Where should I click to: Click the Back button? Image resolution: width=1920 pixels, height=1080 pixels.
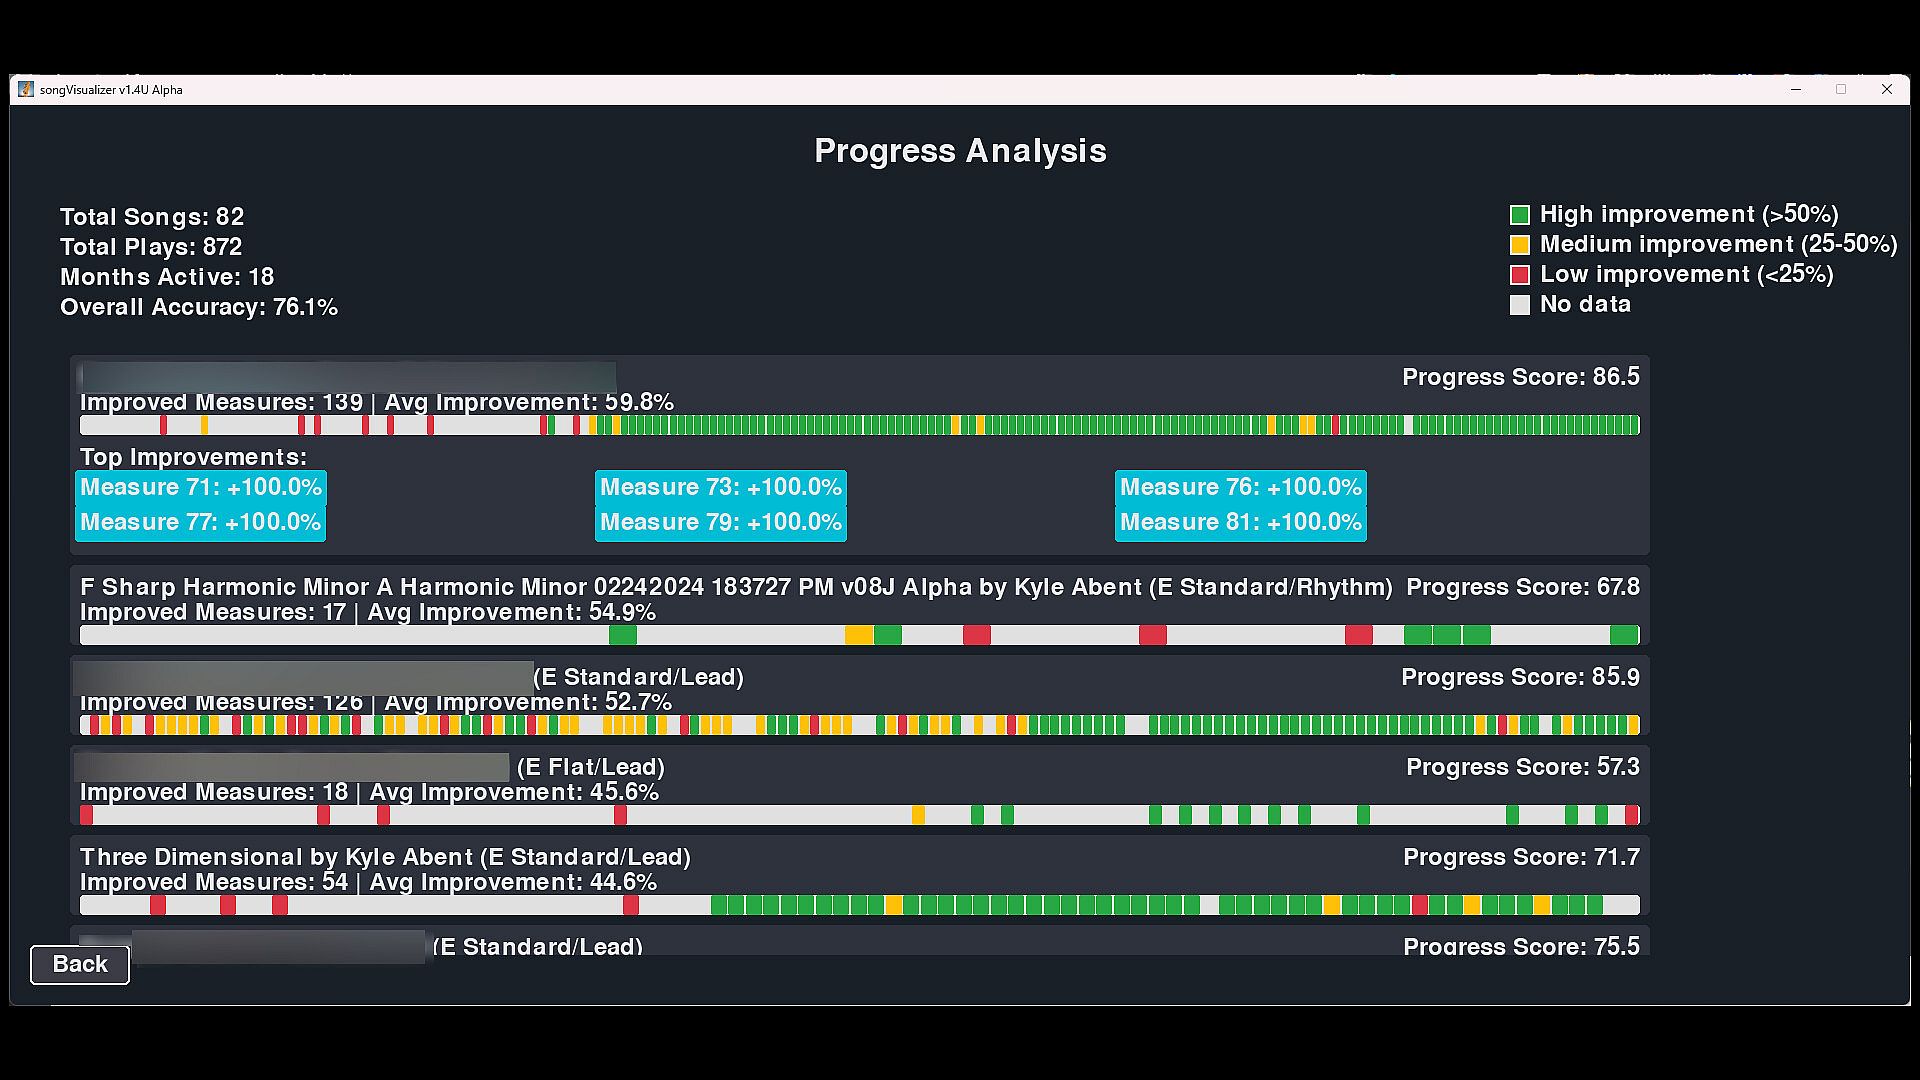click(x=80, y=964)
